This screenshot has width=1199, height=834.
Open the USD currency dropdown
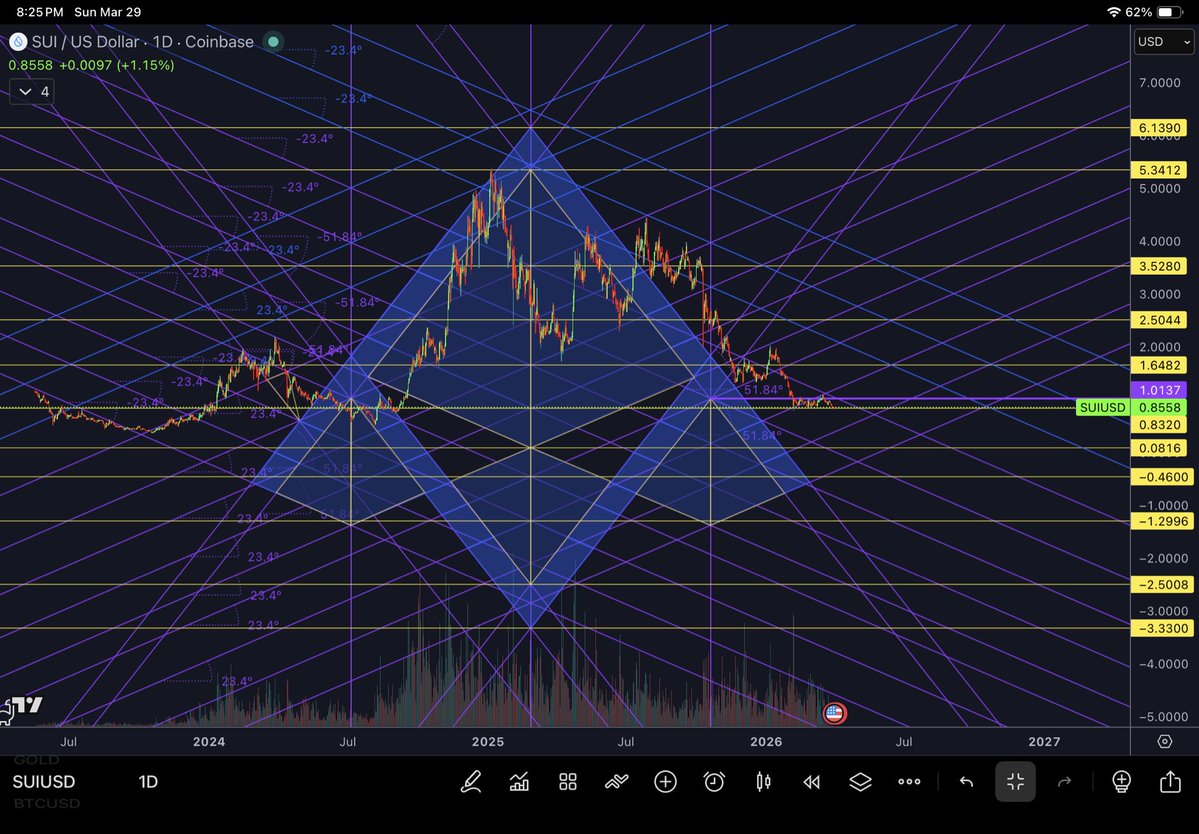coord(1163,42)
